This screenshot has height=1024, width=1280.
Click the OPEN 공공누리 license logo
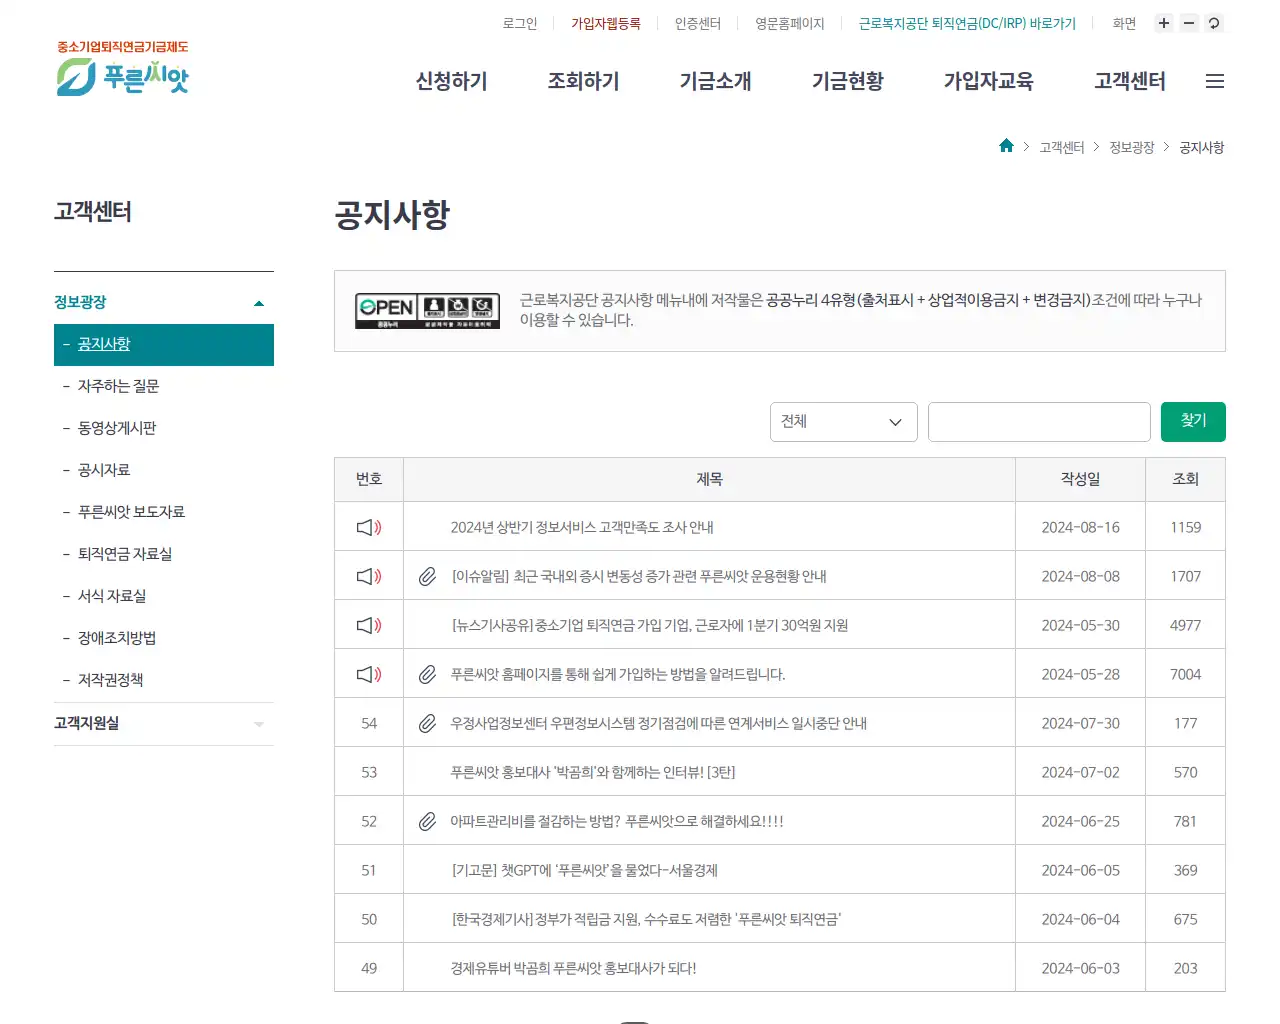pyautogui.click(x=427, y=311)
